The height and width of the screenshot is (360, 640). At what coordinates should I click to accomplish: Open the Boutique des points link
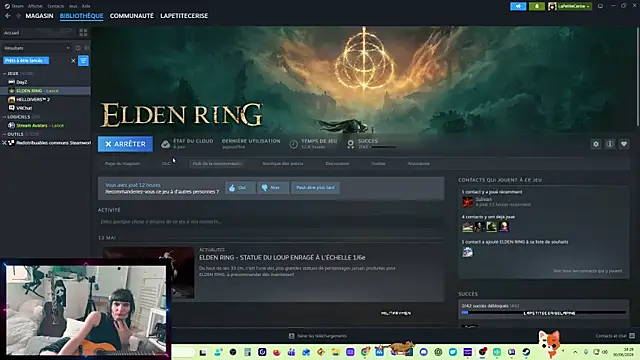(282, 164)
